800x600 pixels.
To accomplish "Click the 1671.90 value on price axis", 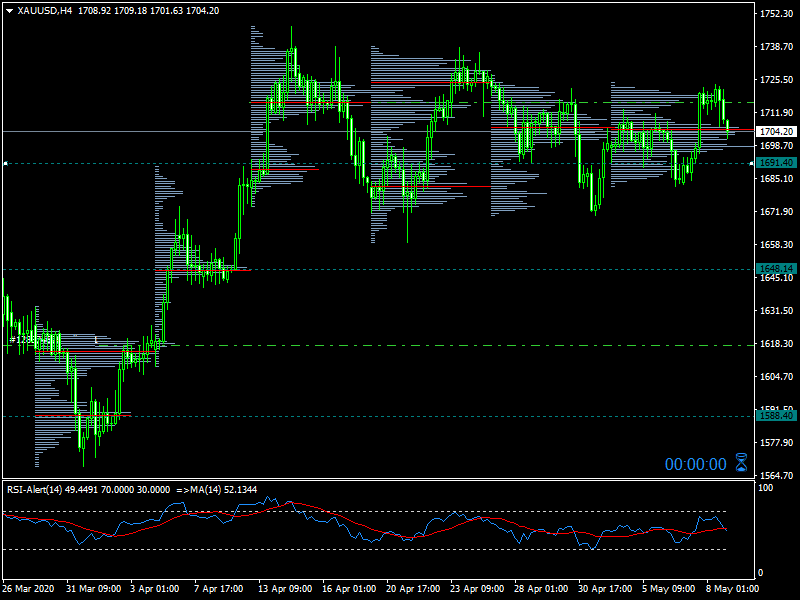I will [776, 212].
